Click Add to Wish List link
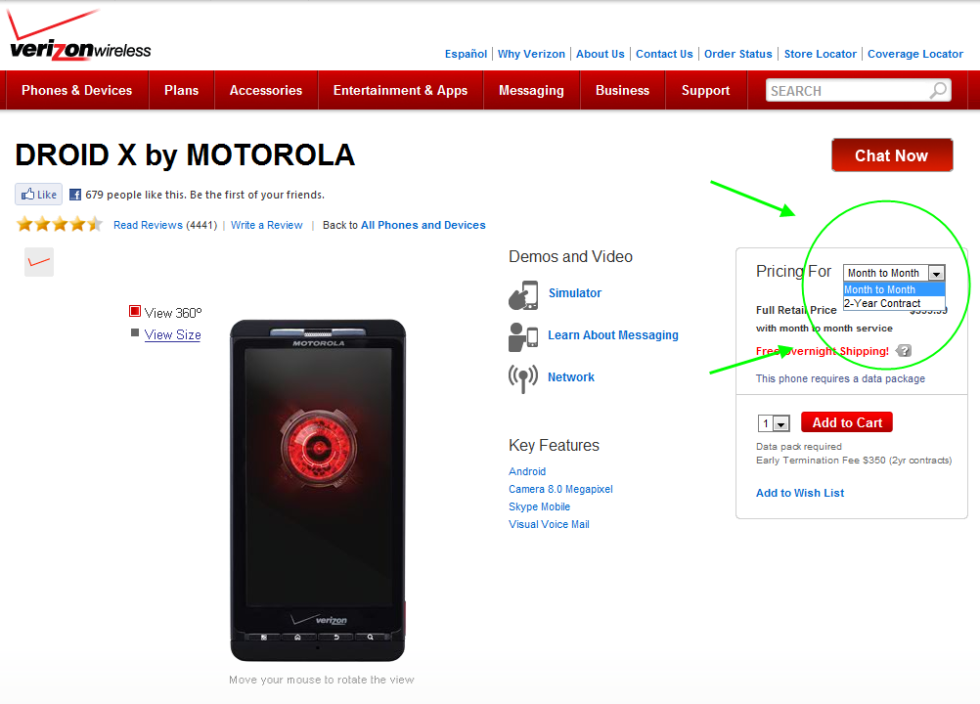980x704 pixels. (x=800, y=493)
